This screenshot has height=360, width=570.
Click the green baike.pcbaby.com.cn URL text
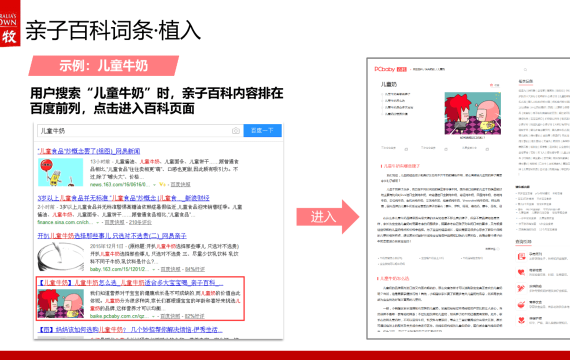(119, 316)
